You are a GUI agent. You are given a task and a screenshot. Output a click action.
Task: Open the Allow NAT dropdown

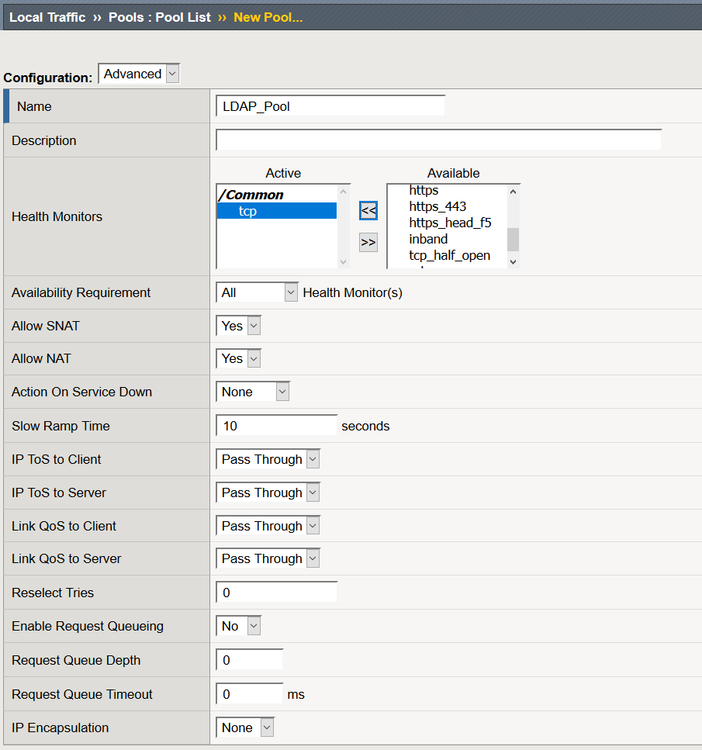tap(239, 359)
